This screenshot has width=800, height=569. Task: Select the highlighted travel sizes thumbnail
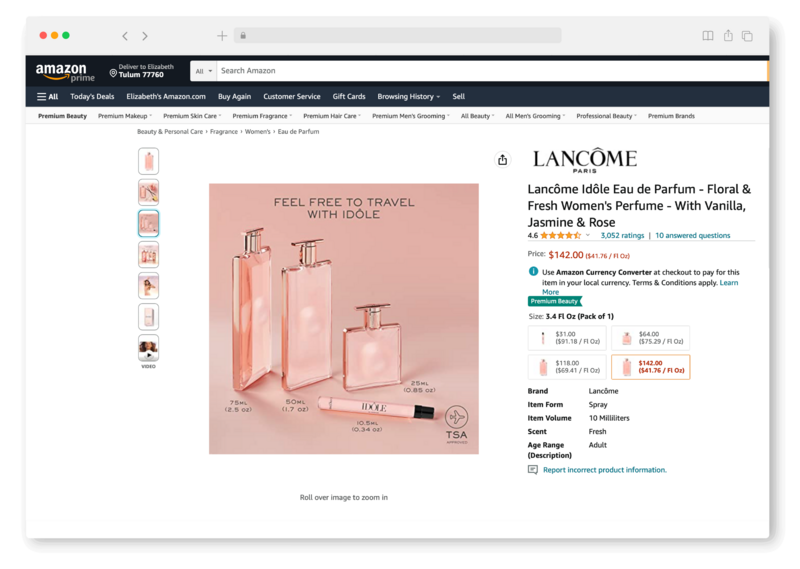click(x=148, y=224)
